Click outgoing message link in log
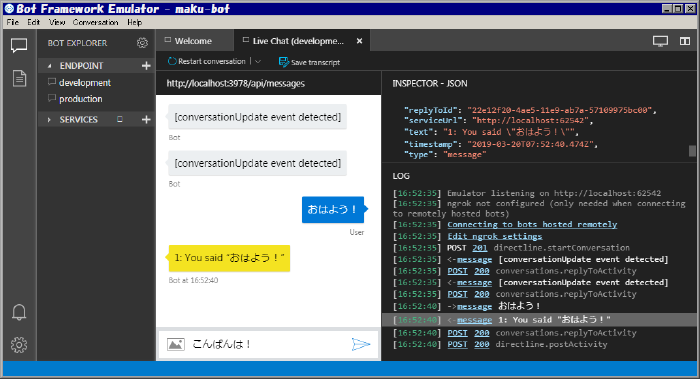Screen dimensions: 700x379 [474, 307]
